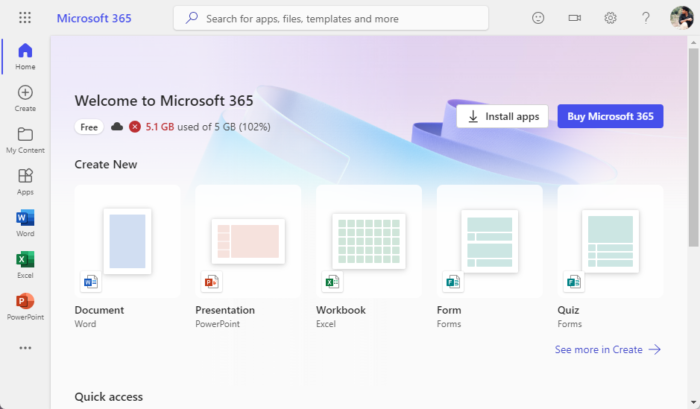The height and width of the screenshot is (409, 700).
Task: Open the Settings gear icon
Action: pos(610,18)
